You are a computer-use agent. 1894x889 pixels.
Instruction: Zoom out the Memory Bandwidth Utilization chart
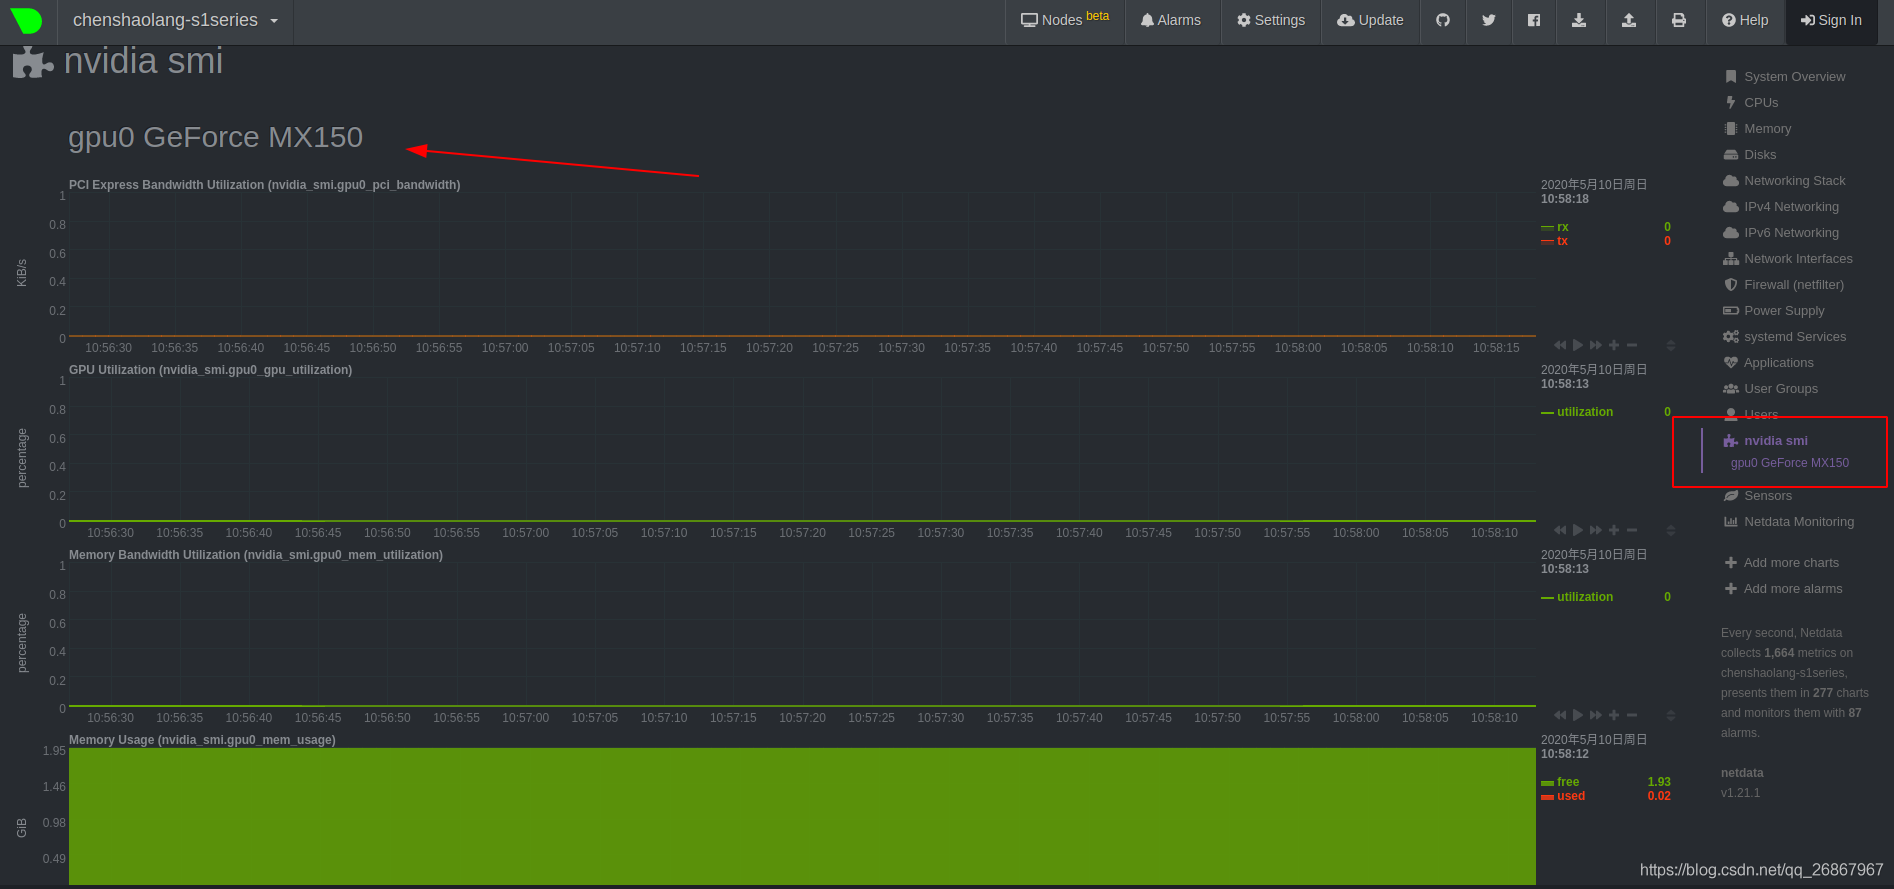pos(1632,715)
